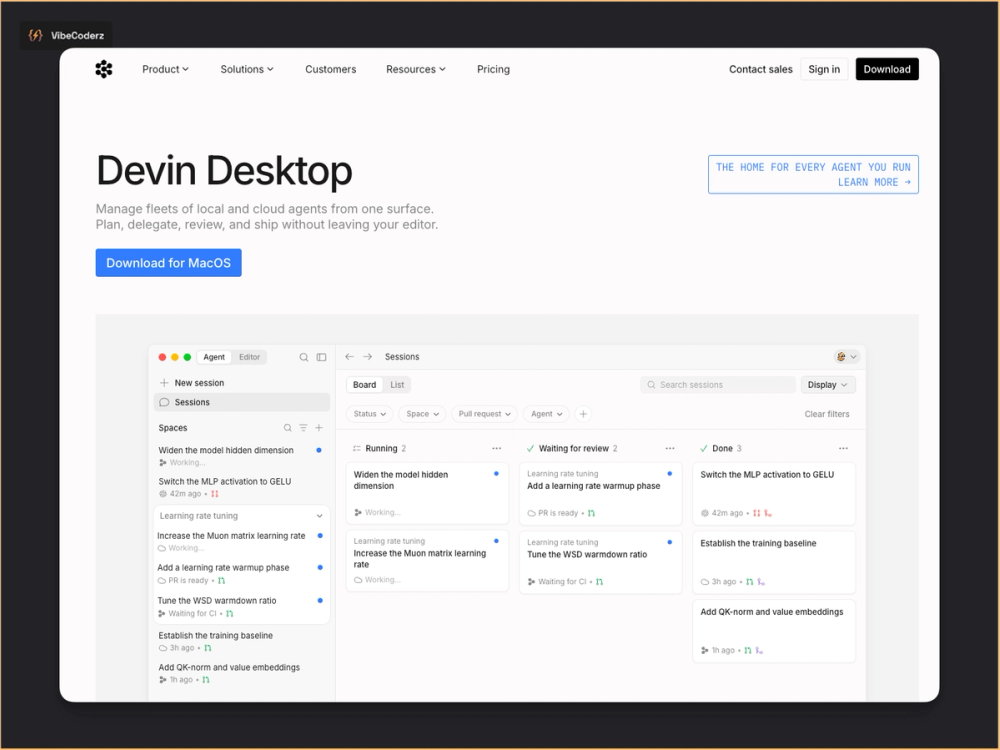This screenshot has height=750, width=1000.
Task: Switch to Agent mode toggle
Action: click(x=214, y=357)
